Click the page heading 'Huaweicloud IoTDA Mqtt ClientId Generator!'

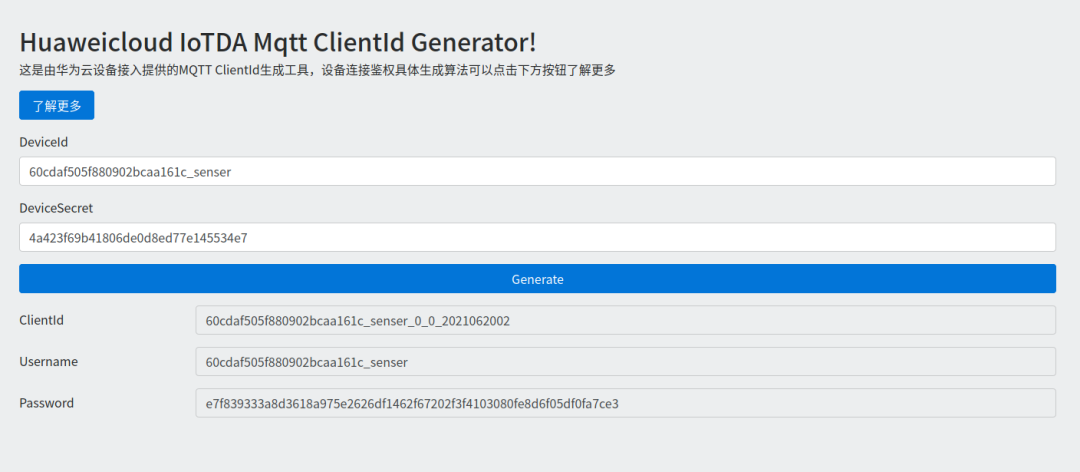(x=278, y=42)
